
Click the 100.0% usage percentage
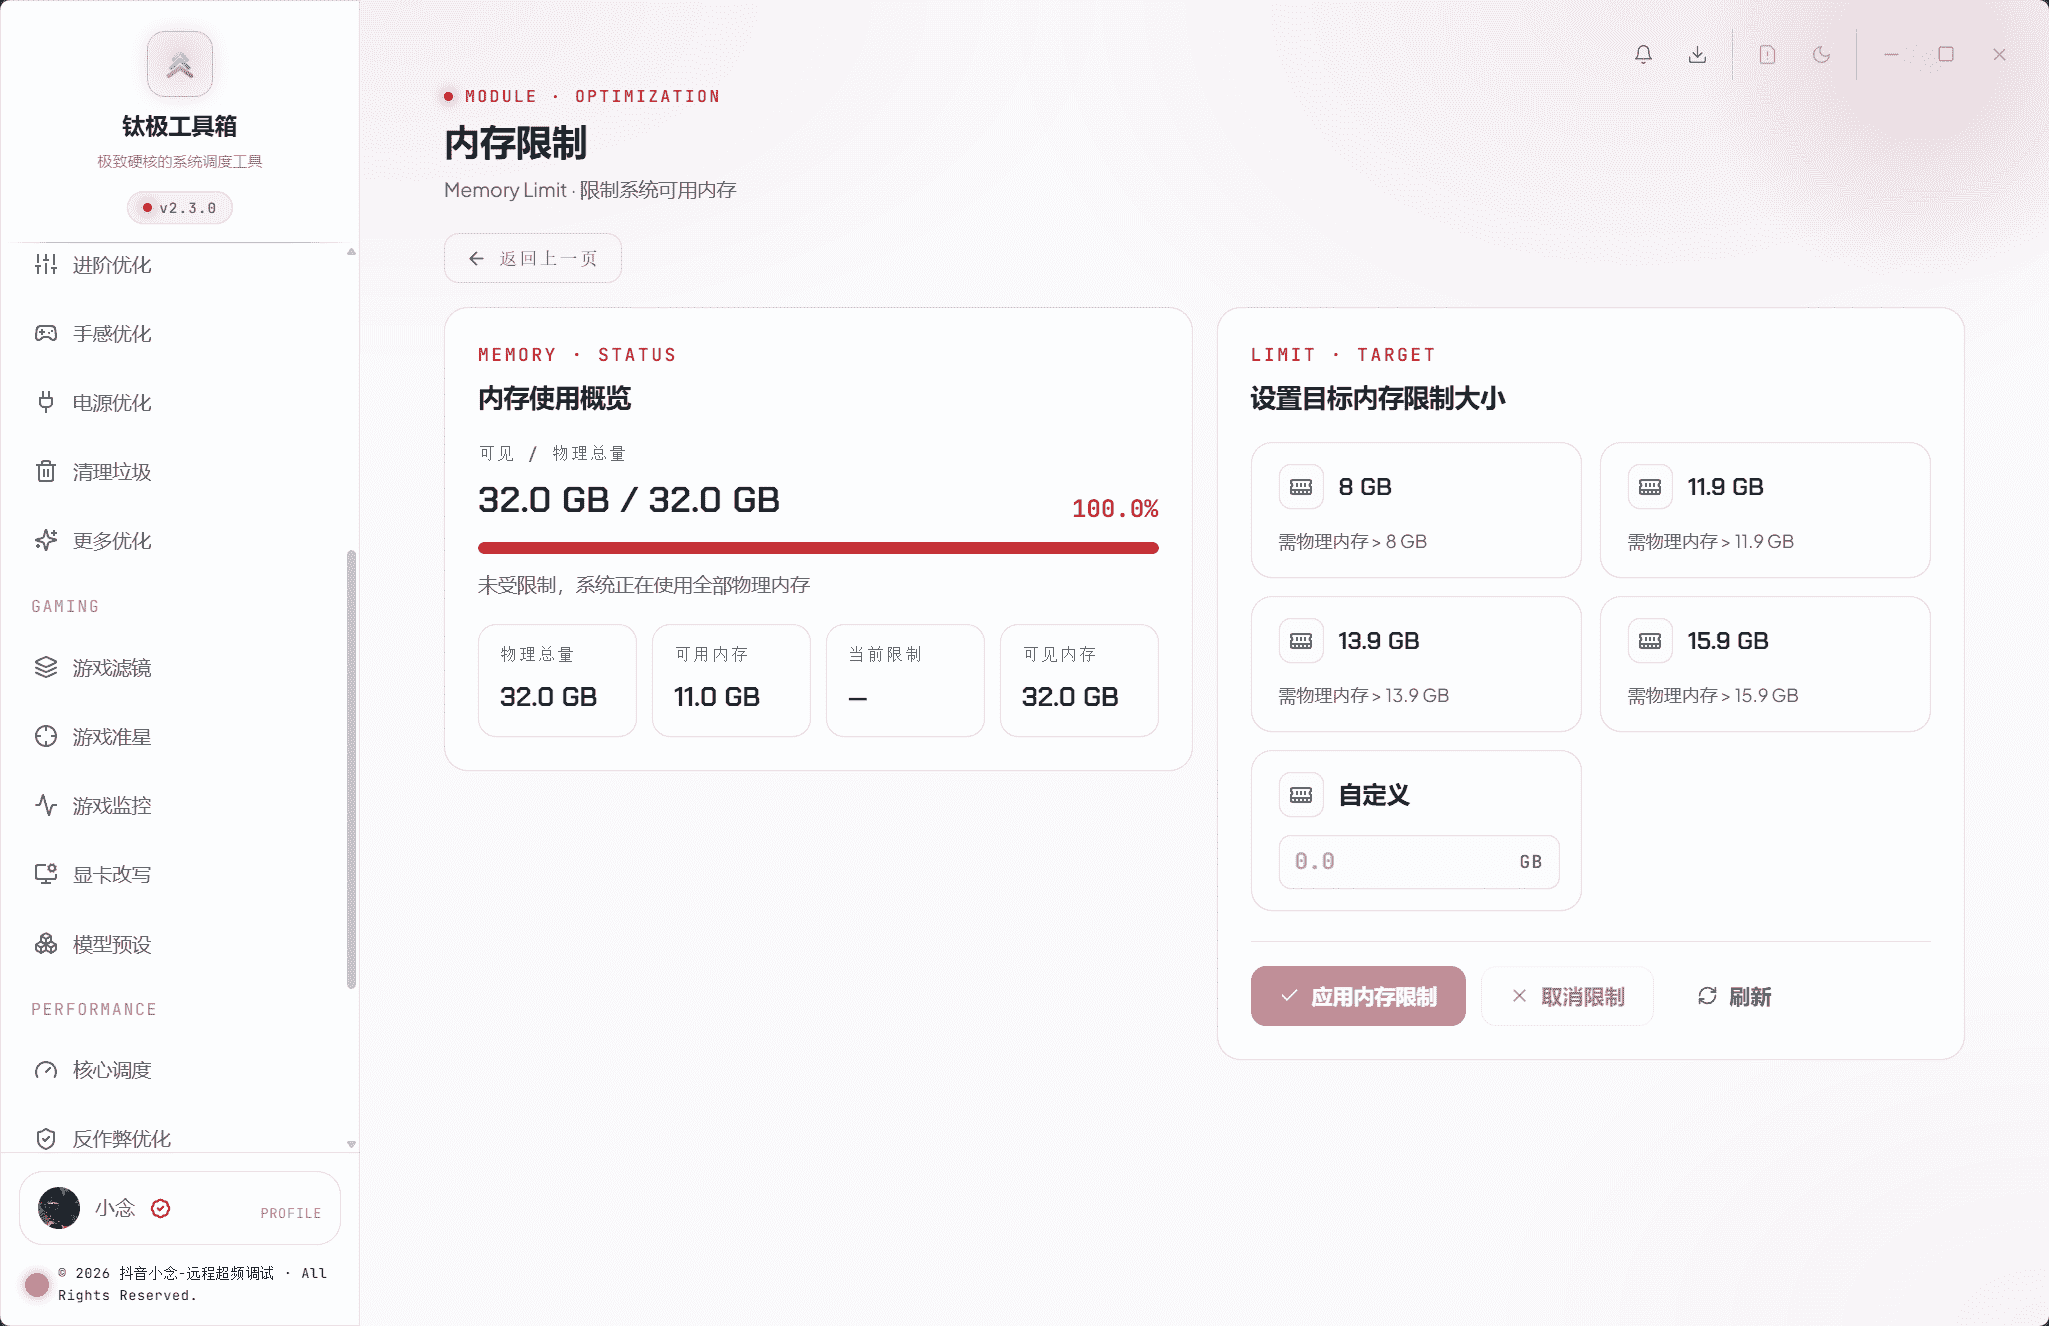tap(1115, 509)
